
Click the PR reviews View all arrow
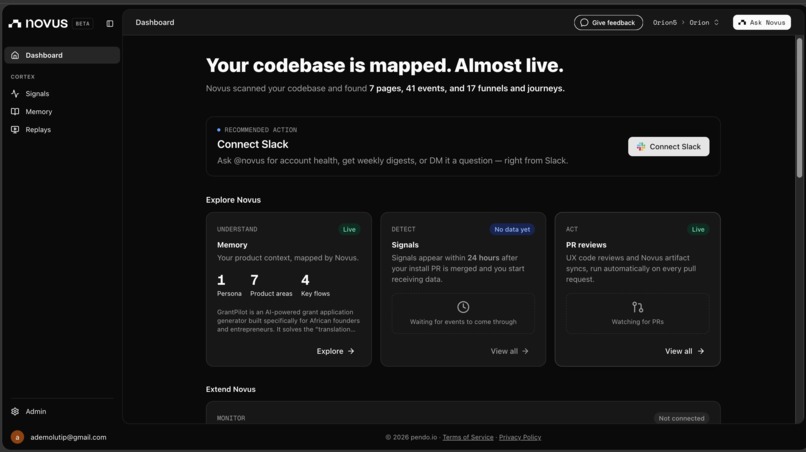[x=701, y=351]
